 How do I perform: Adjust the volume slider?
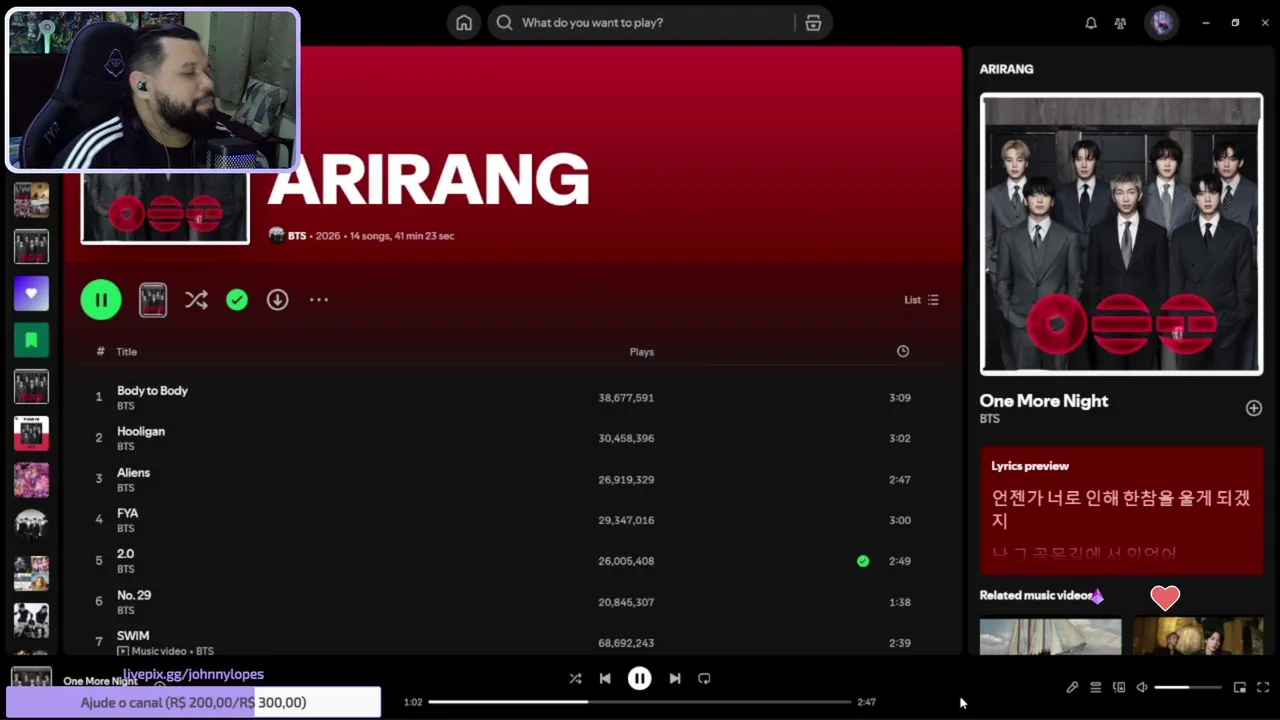[x=1188, y=687]
